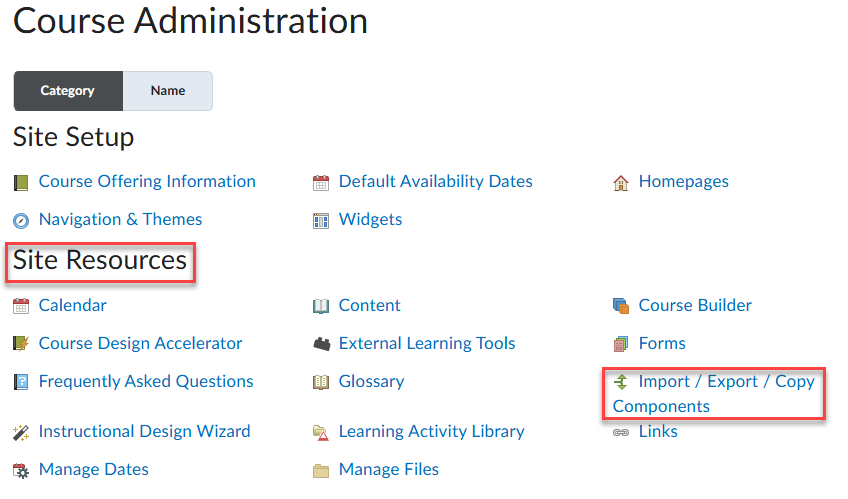Click the Manage Files folder icon
This screenshot has height=499, width=848.
tap(321, 470)
